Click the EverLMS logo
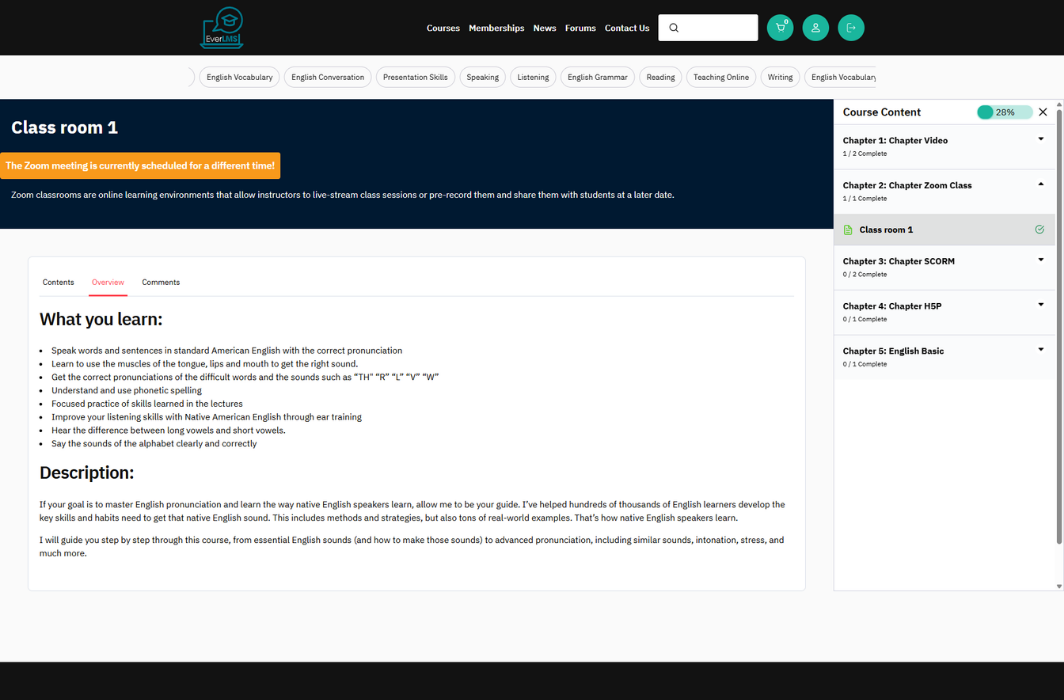This screenshot has width=1064, height=700. coord(221,28)
